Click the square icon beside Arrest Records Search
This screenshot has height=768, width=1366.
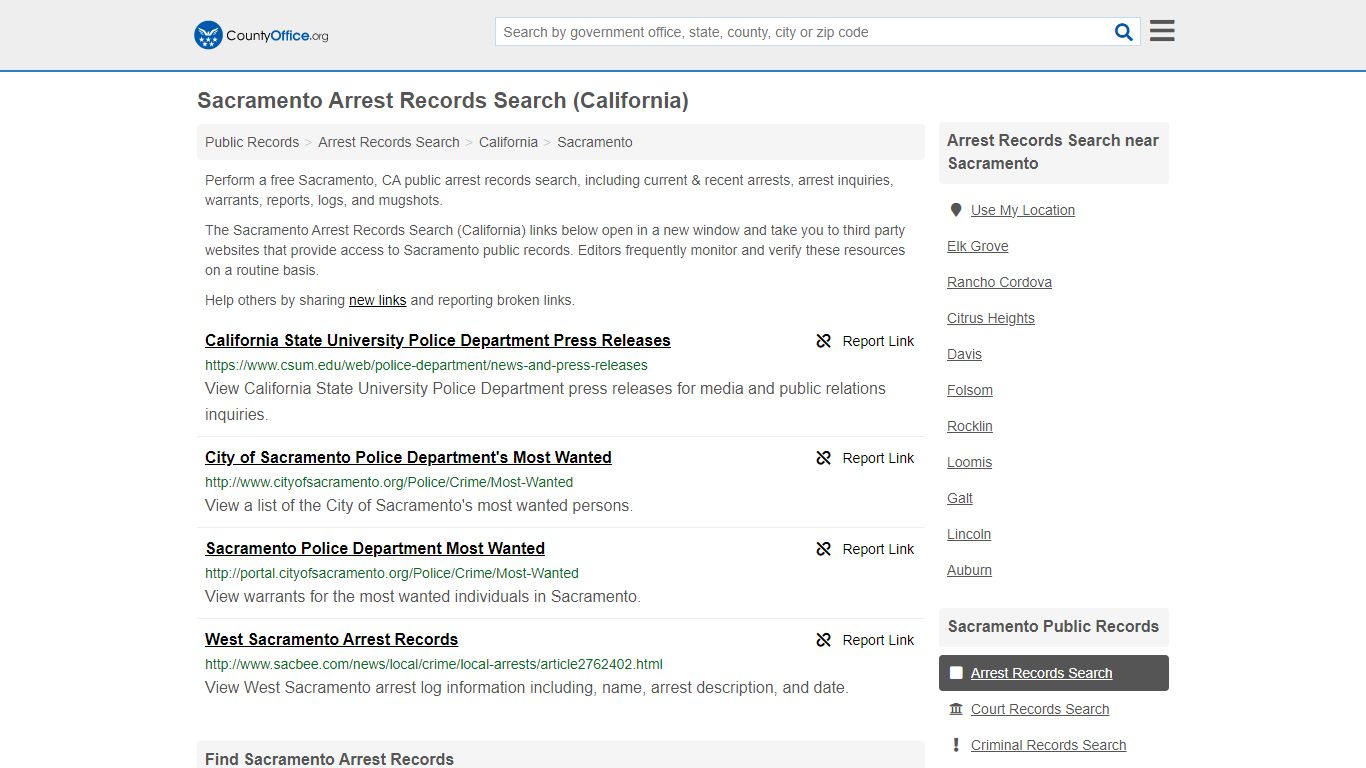click(x=956, y=673)
